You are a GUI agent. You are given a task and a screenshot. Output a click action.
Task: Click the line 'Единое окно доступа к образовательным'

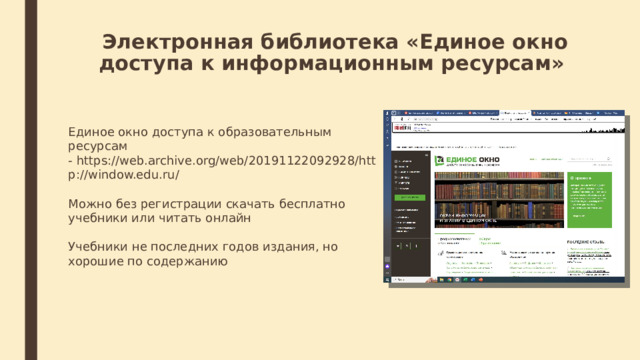pos(200,132)
